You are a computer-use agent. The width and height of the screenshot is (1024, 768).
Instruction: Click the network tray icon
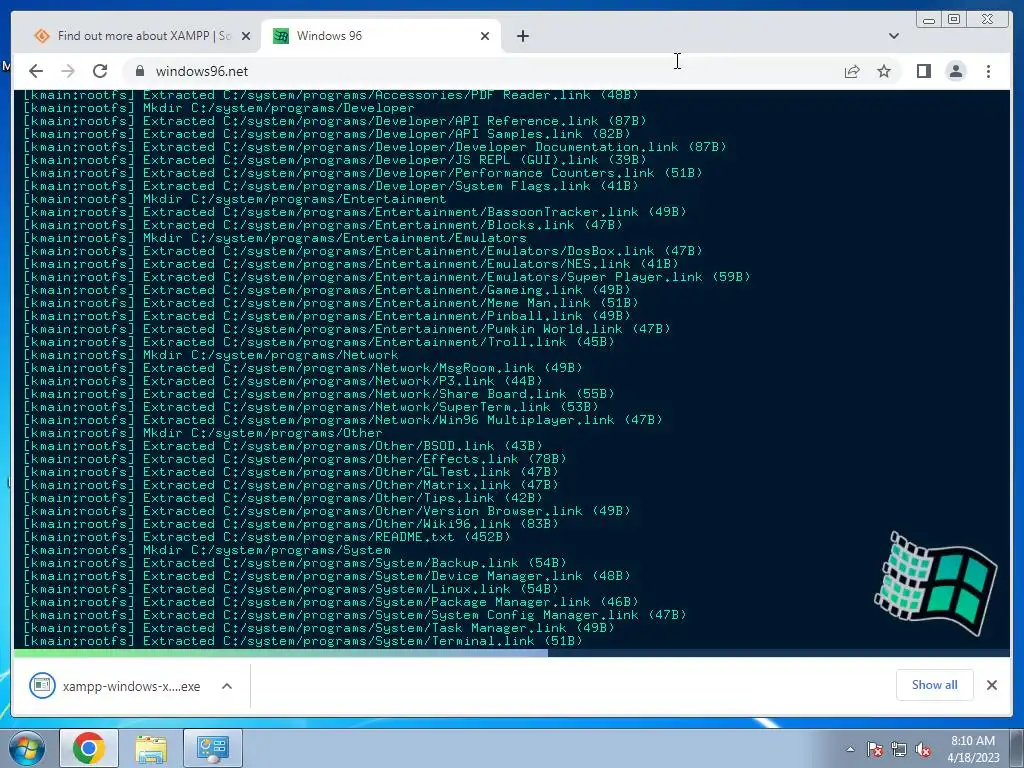click(899, 749)
